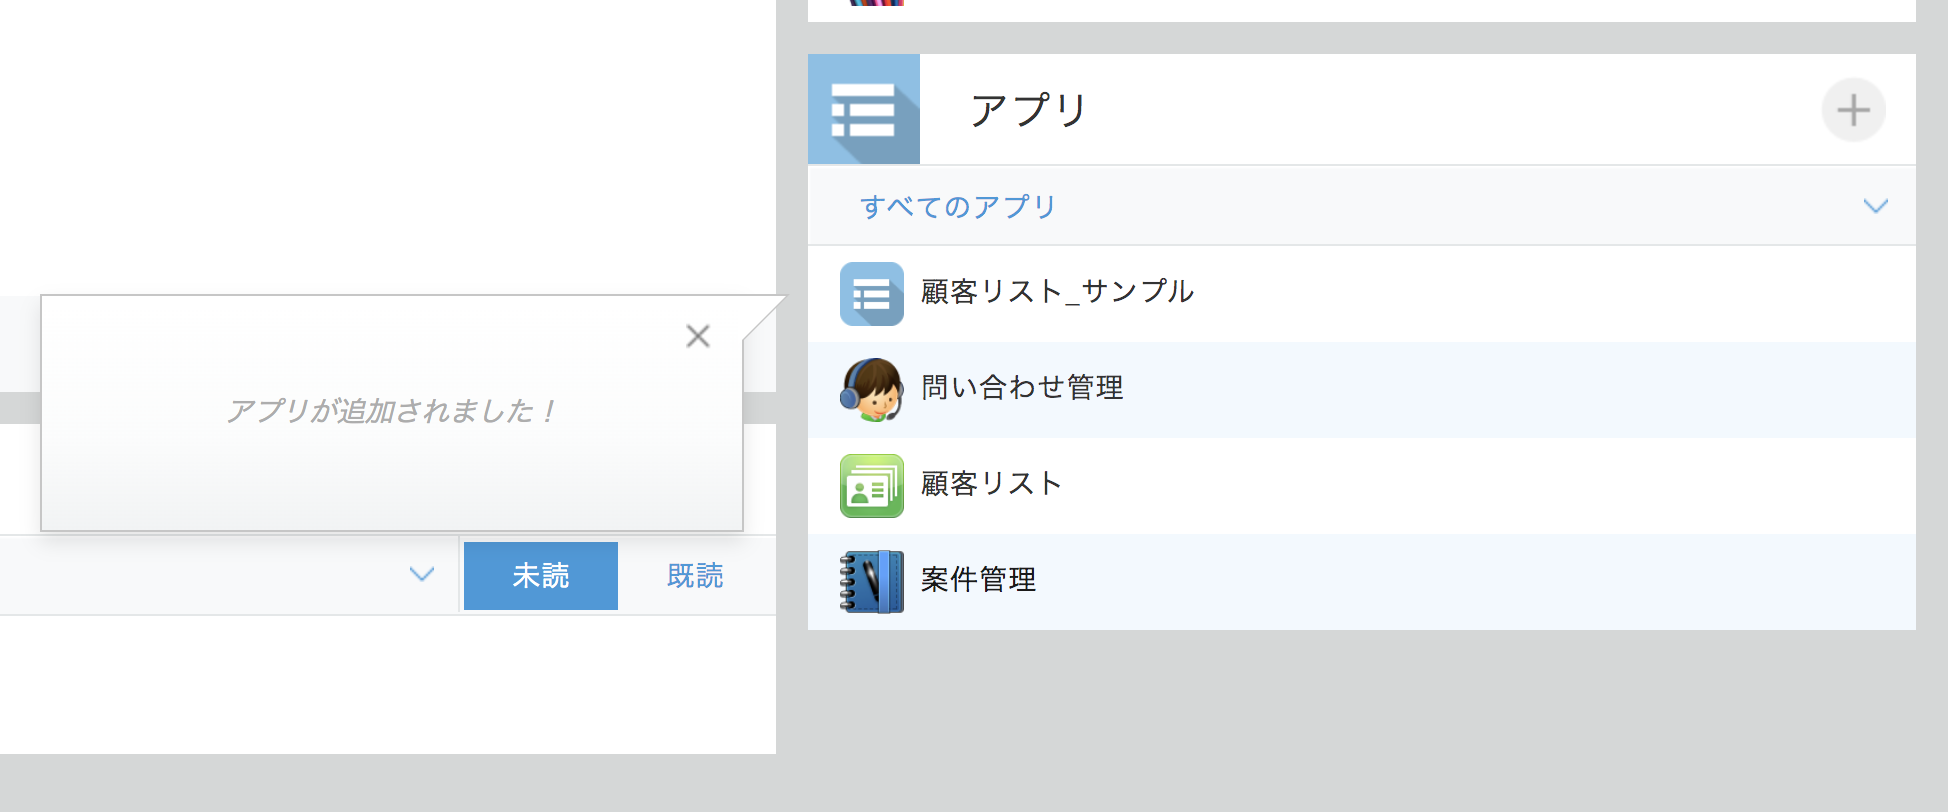The image size is (1948, 812).
Task: Open 問い合わせ管理 app name
Action: [x=1022, y=387]
